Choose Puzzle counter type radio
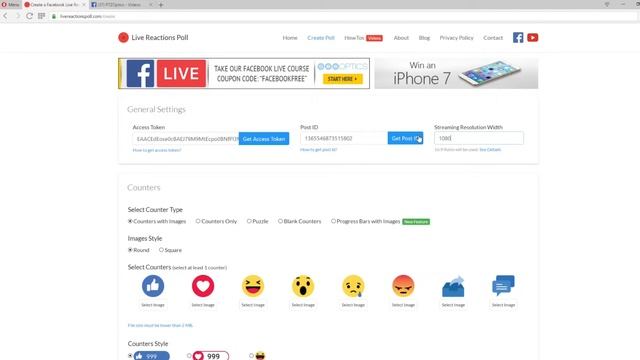The width and height of the screenshot is (640, 360). [x=249, y=221]
